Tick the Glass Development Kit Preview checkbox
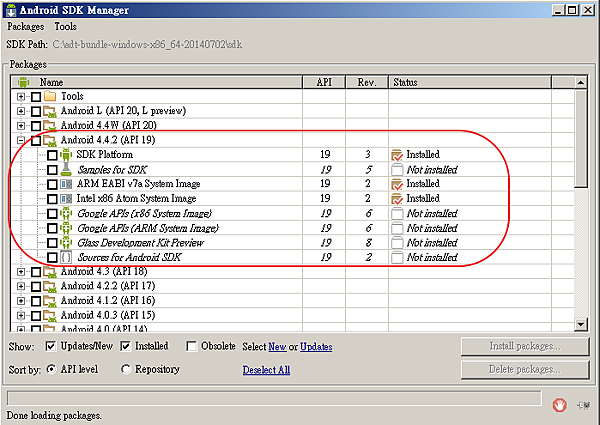The height and width of the screenshot is (425, 600). 52,243
